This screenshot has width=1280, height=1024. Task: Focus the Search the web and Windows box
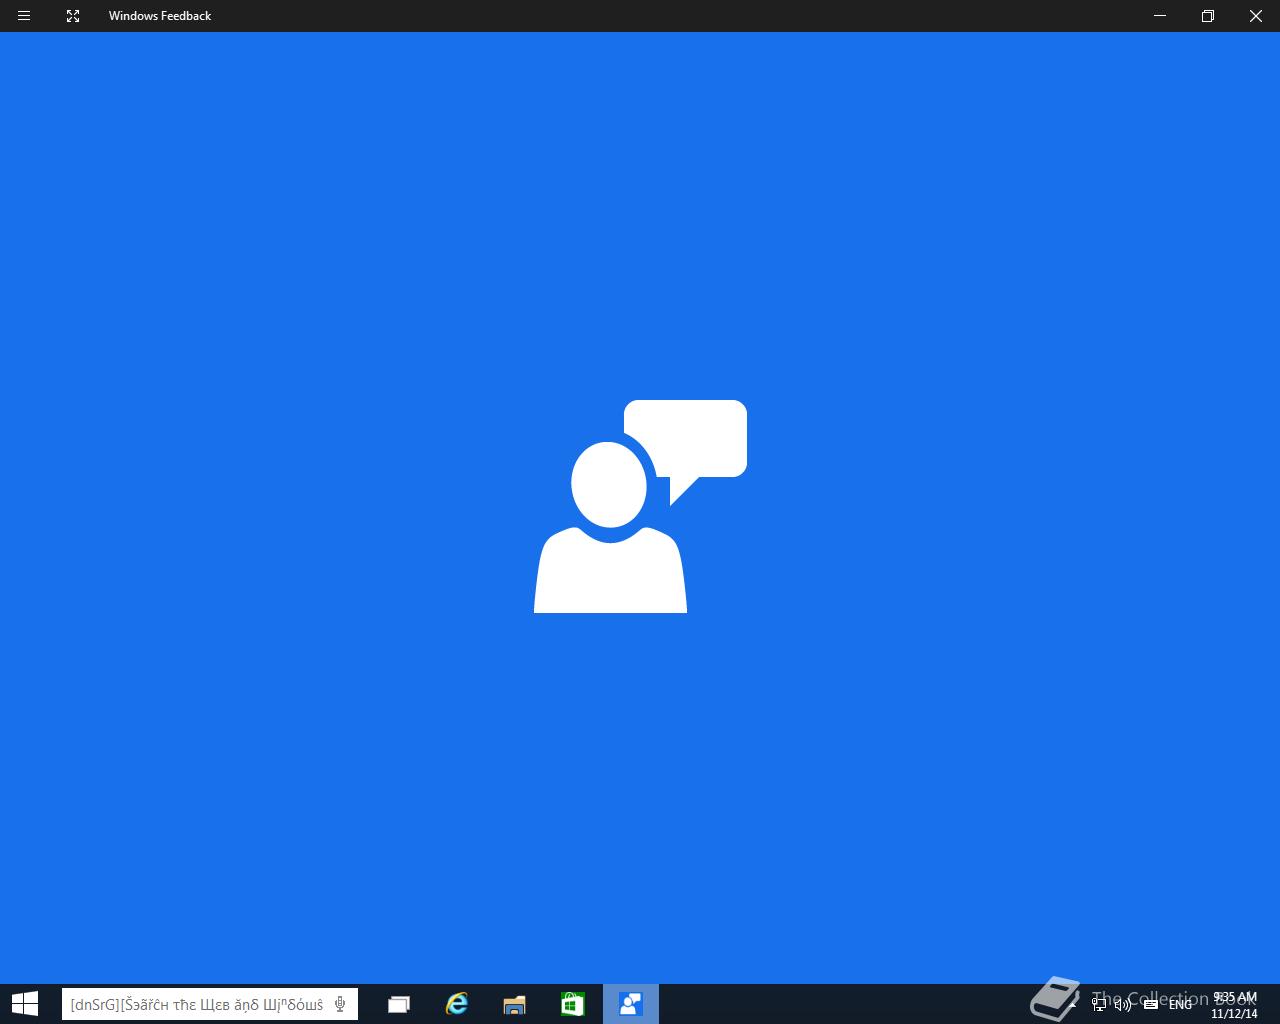(x=210, y=1004)
